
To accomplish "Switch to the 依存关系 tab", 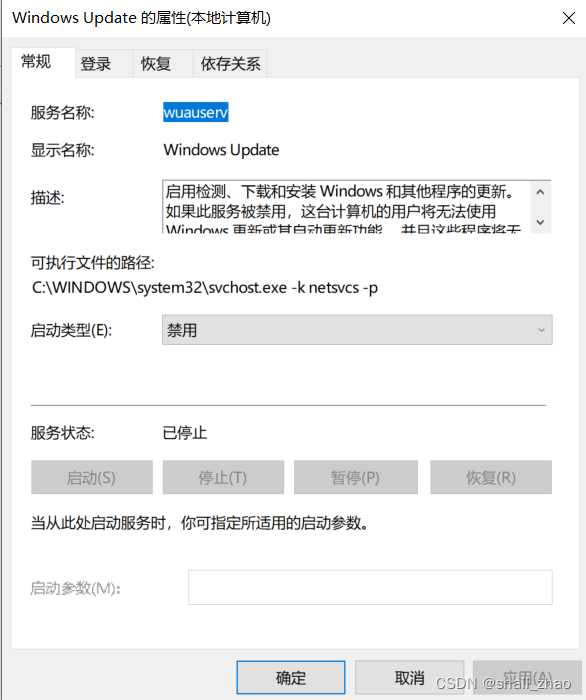I will click(x=230, y=64).
